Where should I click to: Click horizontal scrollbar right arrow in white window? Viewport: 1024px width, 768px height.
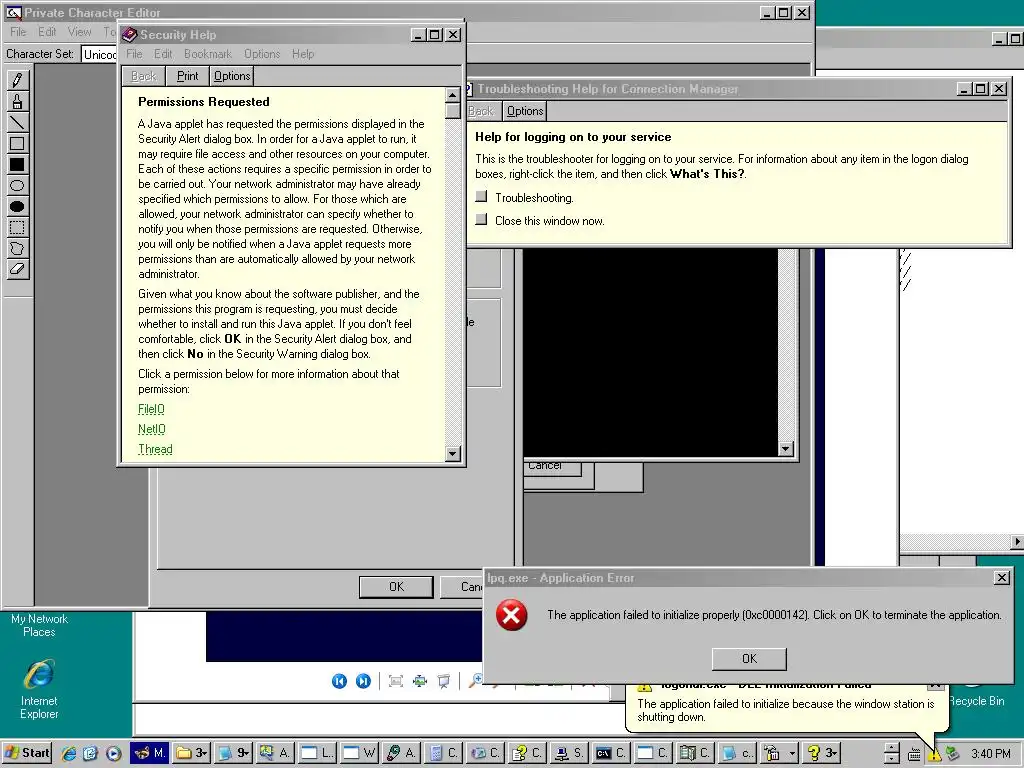1017,541
